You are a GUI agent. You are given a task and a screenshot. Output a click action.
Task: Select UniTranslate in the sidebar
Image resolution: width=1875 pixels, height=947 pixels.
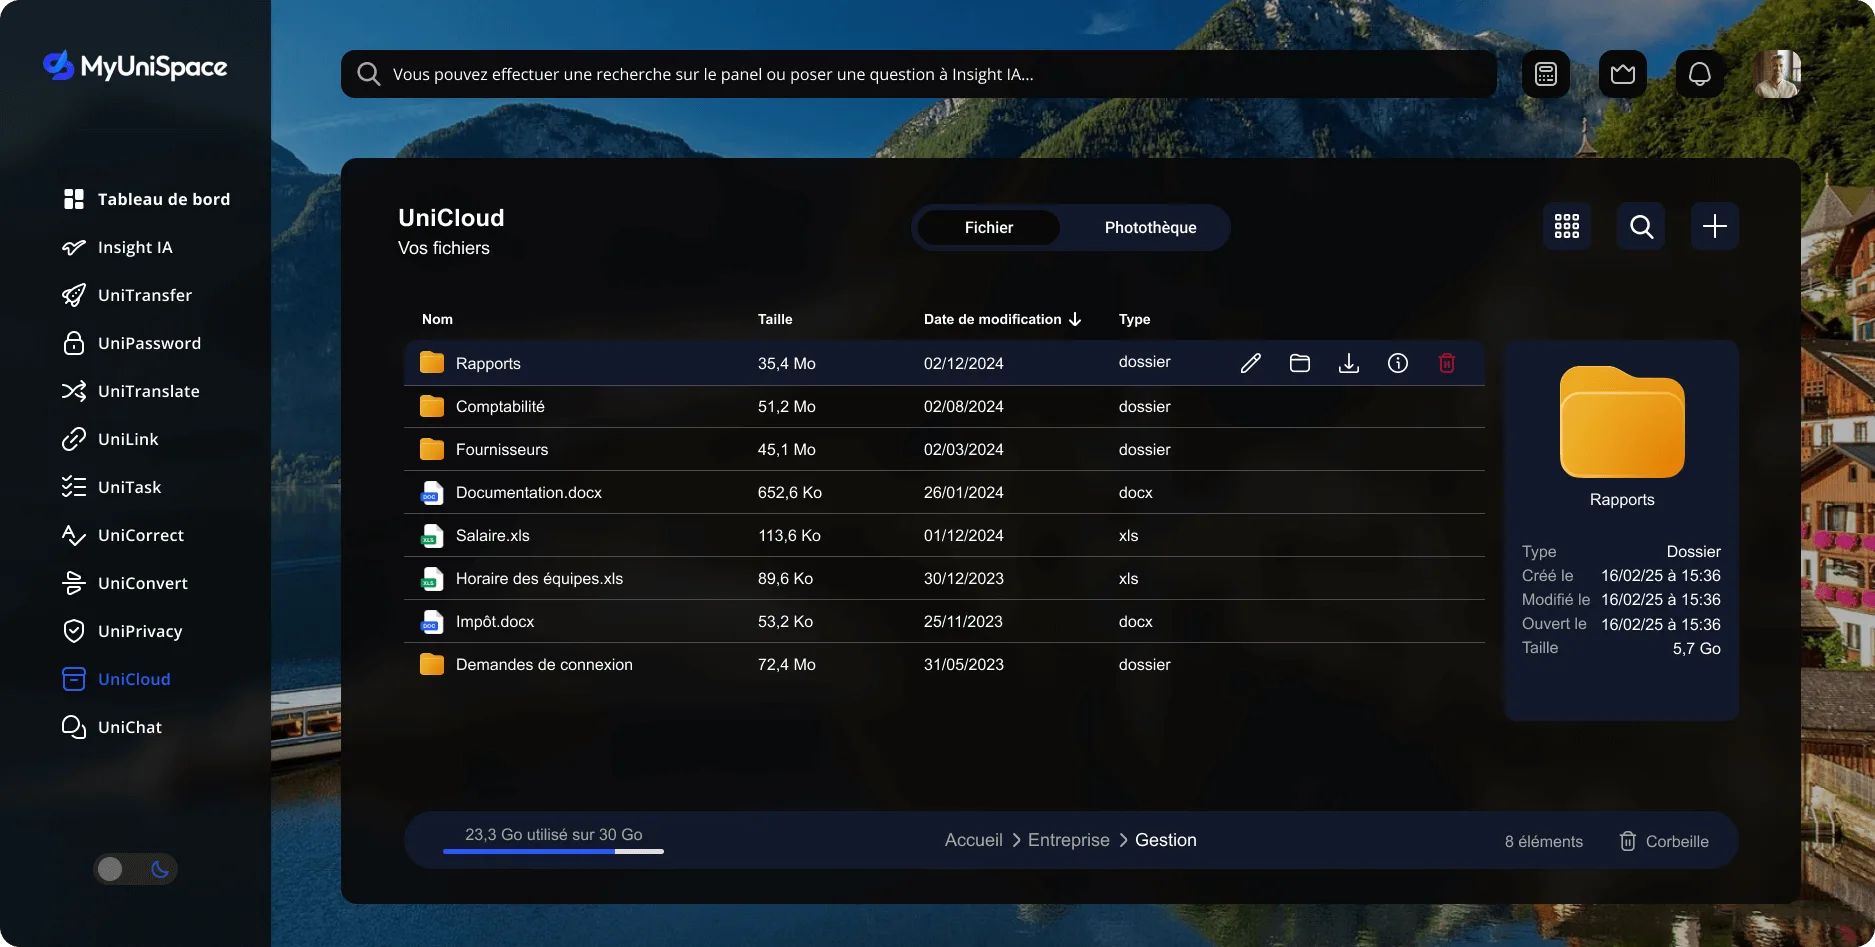131,391
